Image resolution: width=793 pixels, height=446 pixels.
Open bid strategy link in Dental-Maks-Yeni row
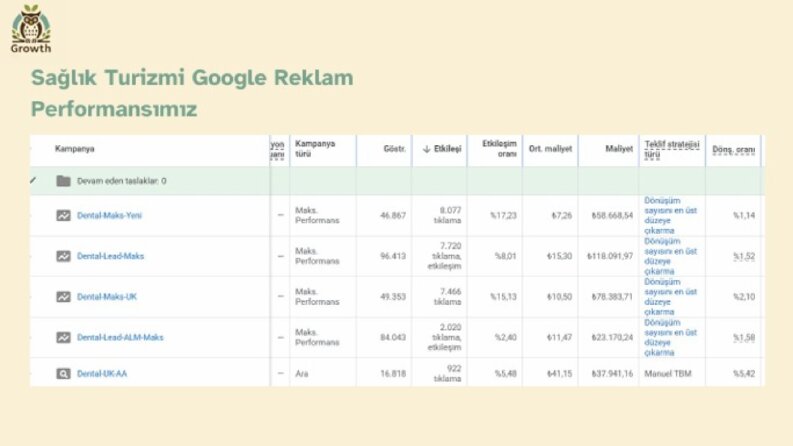pos(670,215)
